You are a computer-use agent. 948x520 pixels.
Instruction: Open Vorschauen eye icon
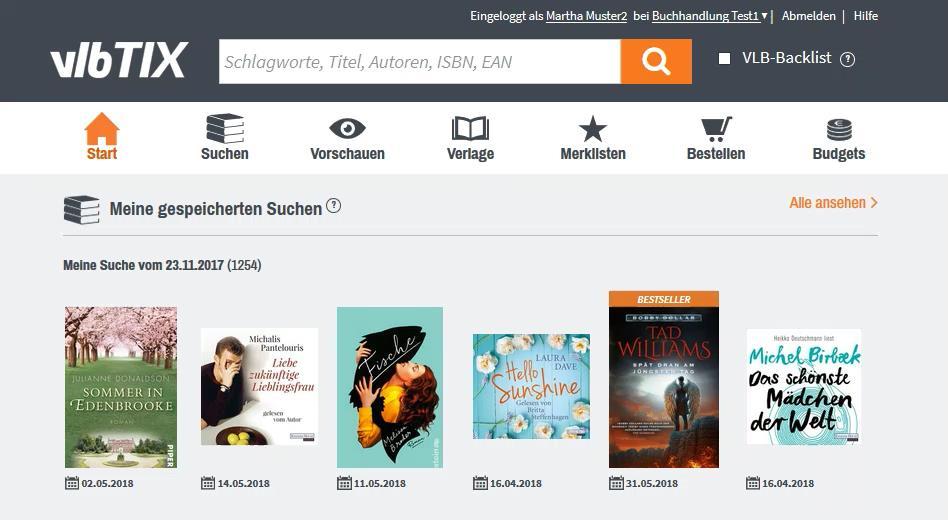(348, 128)
